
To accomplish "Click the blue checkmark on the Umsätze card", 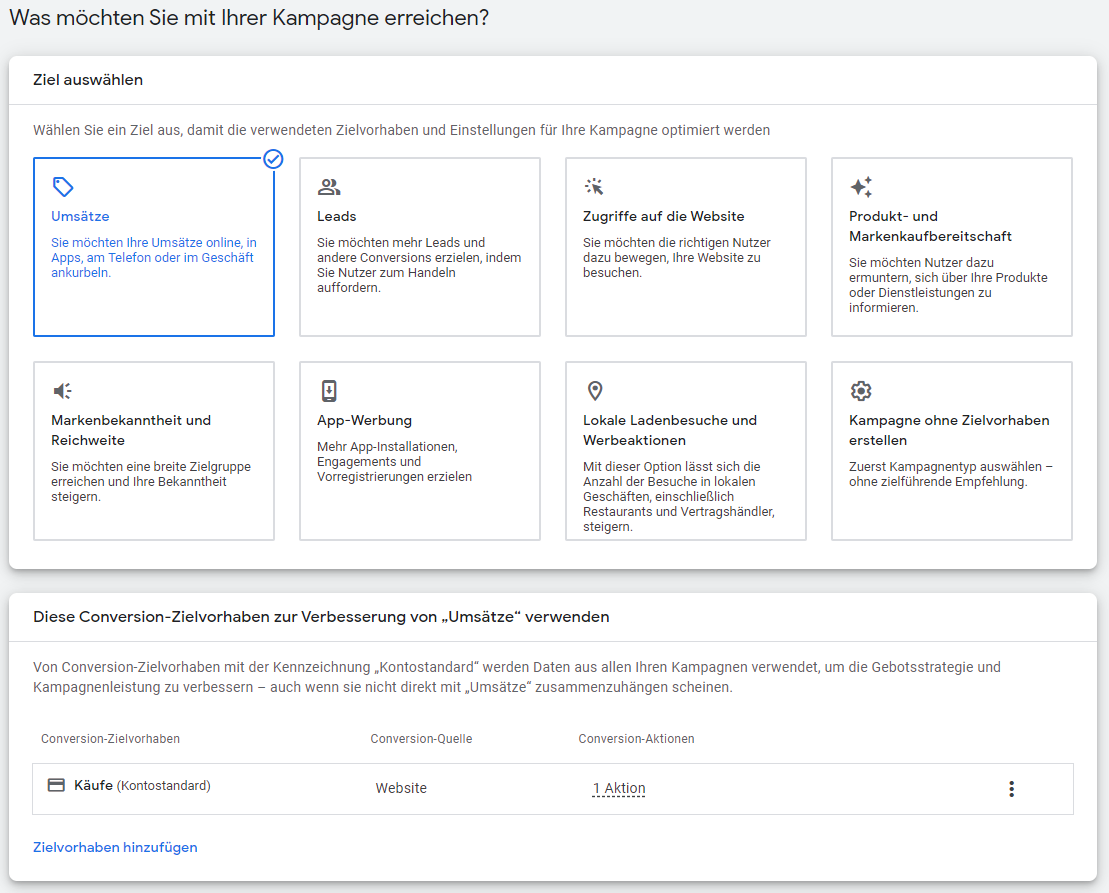I will coord(271,159).
